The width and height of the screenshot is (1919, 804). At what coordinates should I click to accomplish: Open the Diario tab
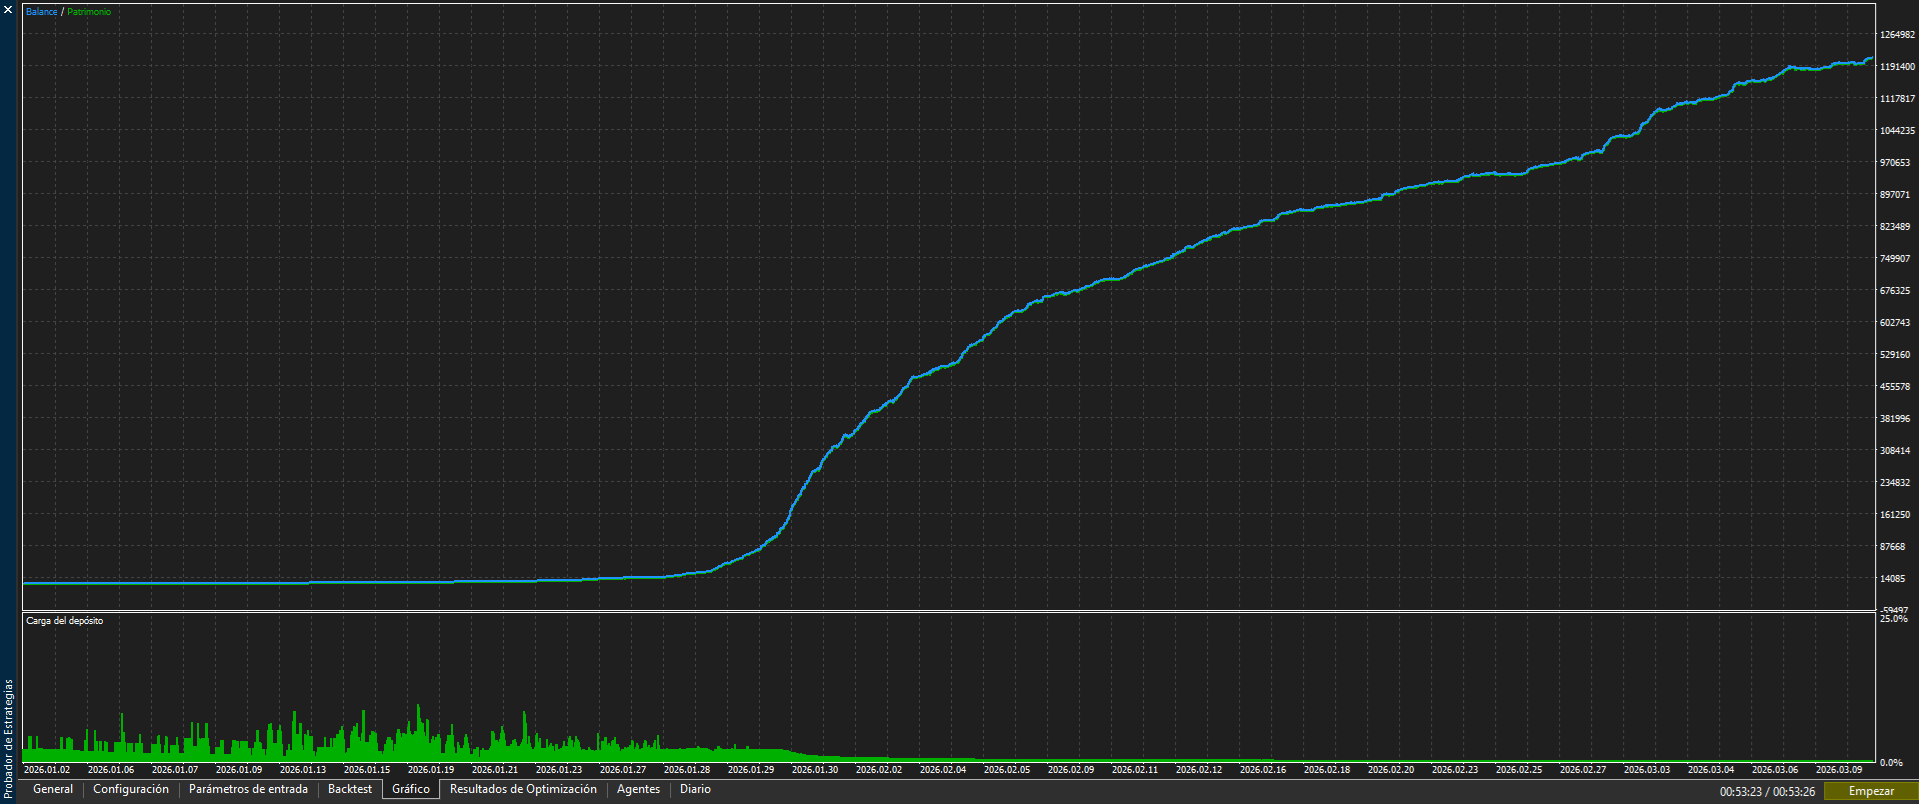click(695, 790)
